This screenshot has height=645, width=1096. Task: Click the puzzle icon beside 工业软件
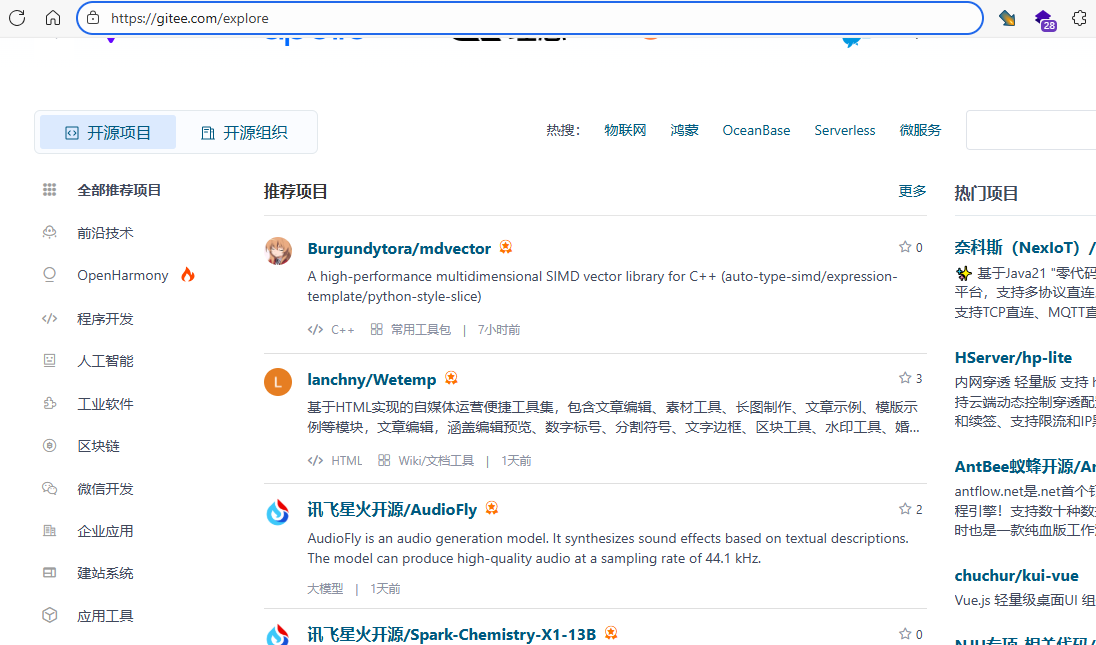[x=49, y=403]
